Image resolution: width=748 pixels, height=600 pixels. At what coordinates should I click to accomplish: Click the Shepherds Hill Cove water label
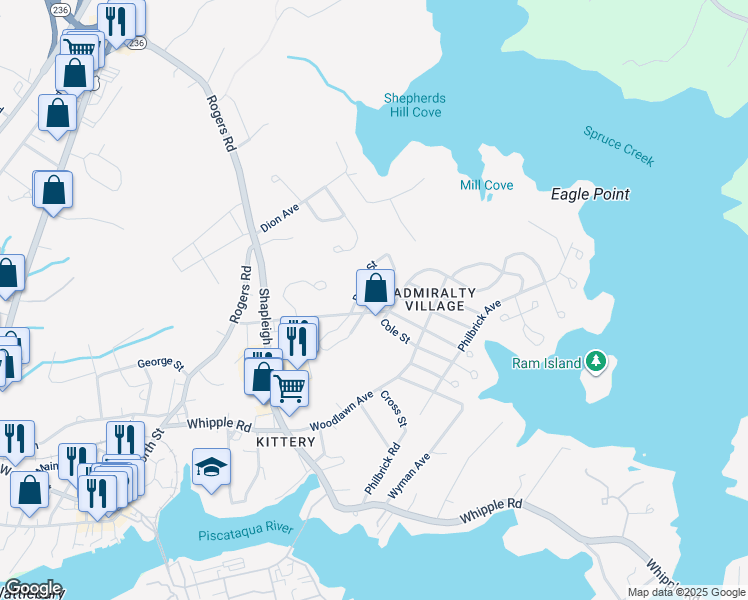tap(415, 105)
